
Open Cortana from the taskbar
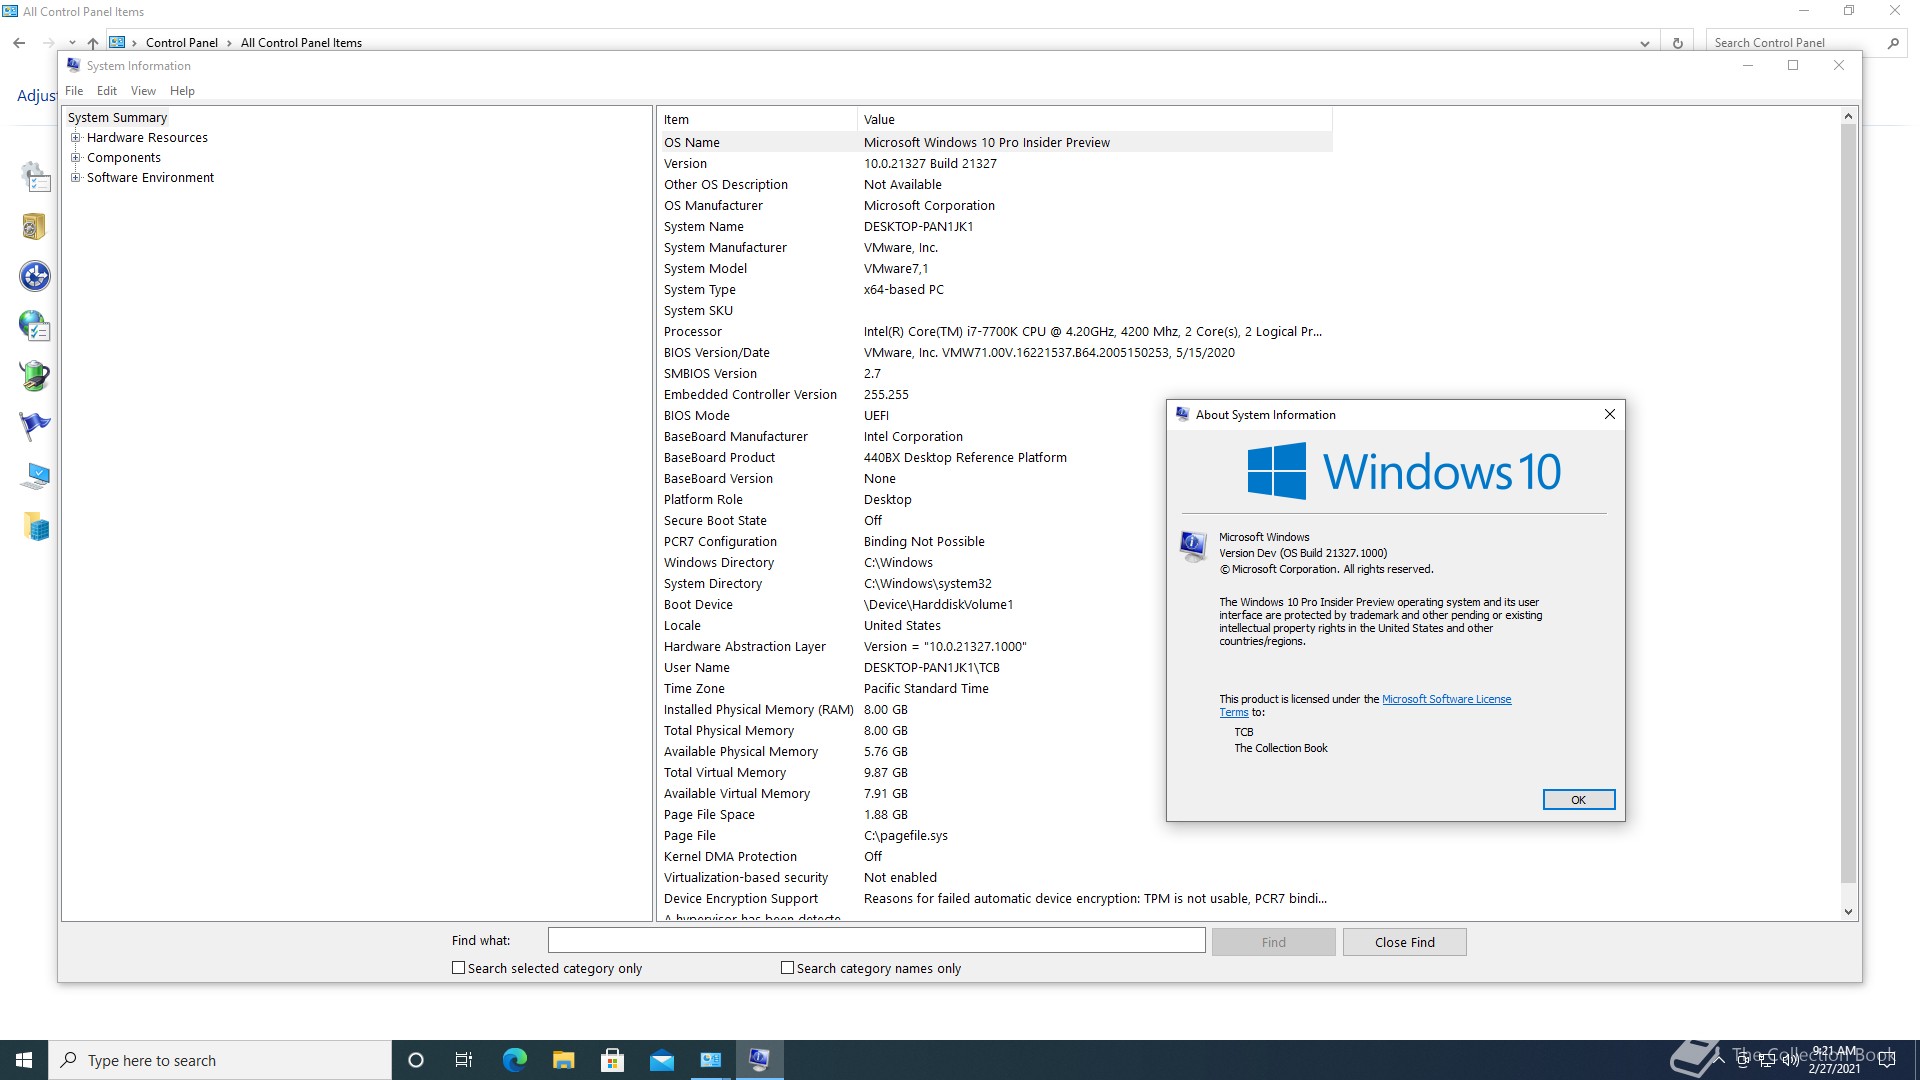(416, 1060)
